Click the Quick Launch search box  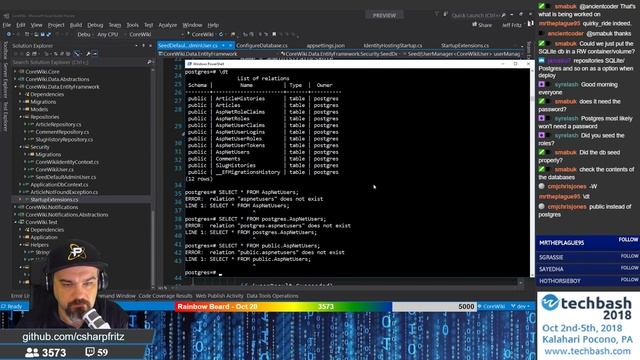(476, 16)
